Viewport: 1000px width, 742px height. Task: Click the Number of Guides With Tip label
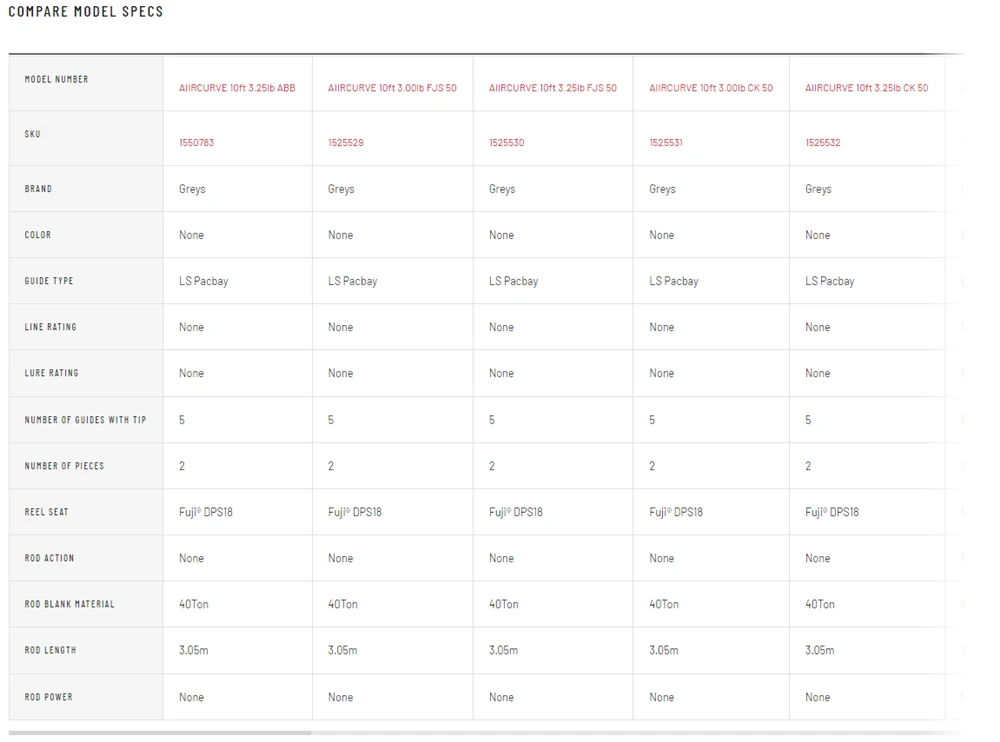pyautogui.click(x=85, y=420)
